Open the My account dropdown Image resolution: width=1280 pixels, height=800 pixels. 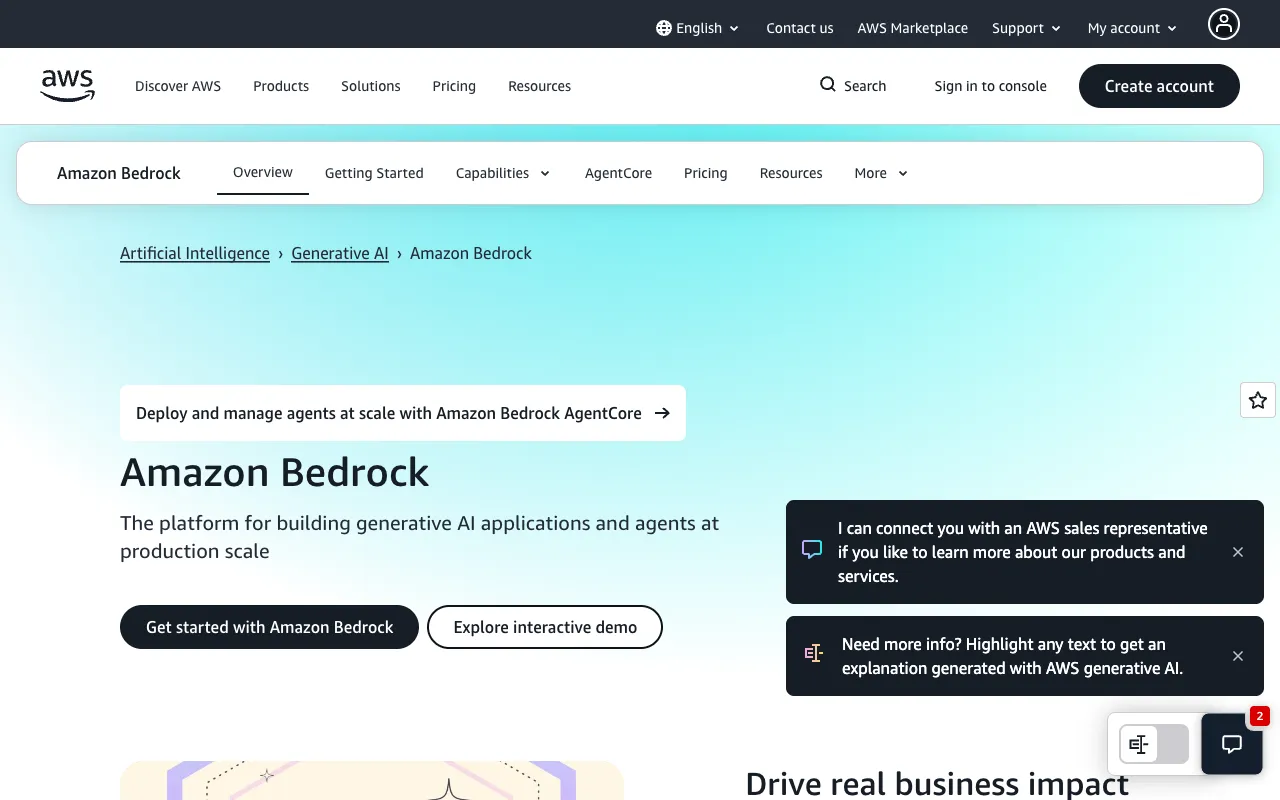1131,28
